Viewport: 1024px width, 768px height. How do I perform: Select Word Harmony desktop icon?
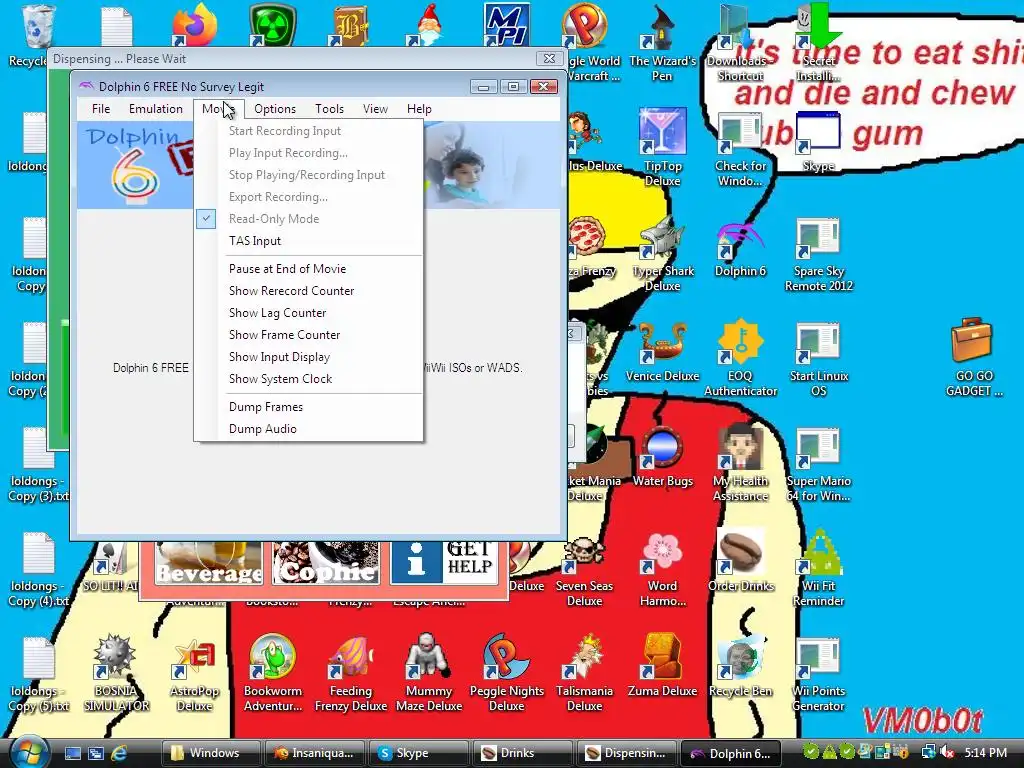(x=662, y=570)
